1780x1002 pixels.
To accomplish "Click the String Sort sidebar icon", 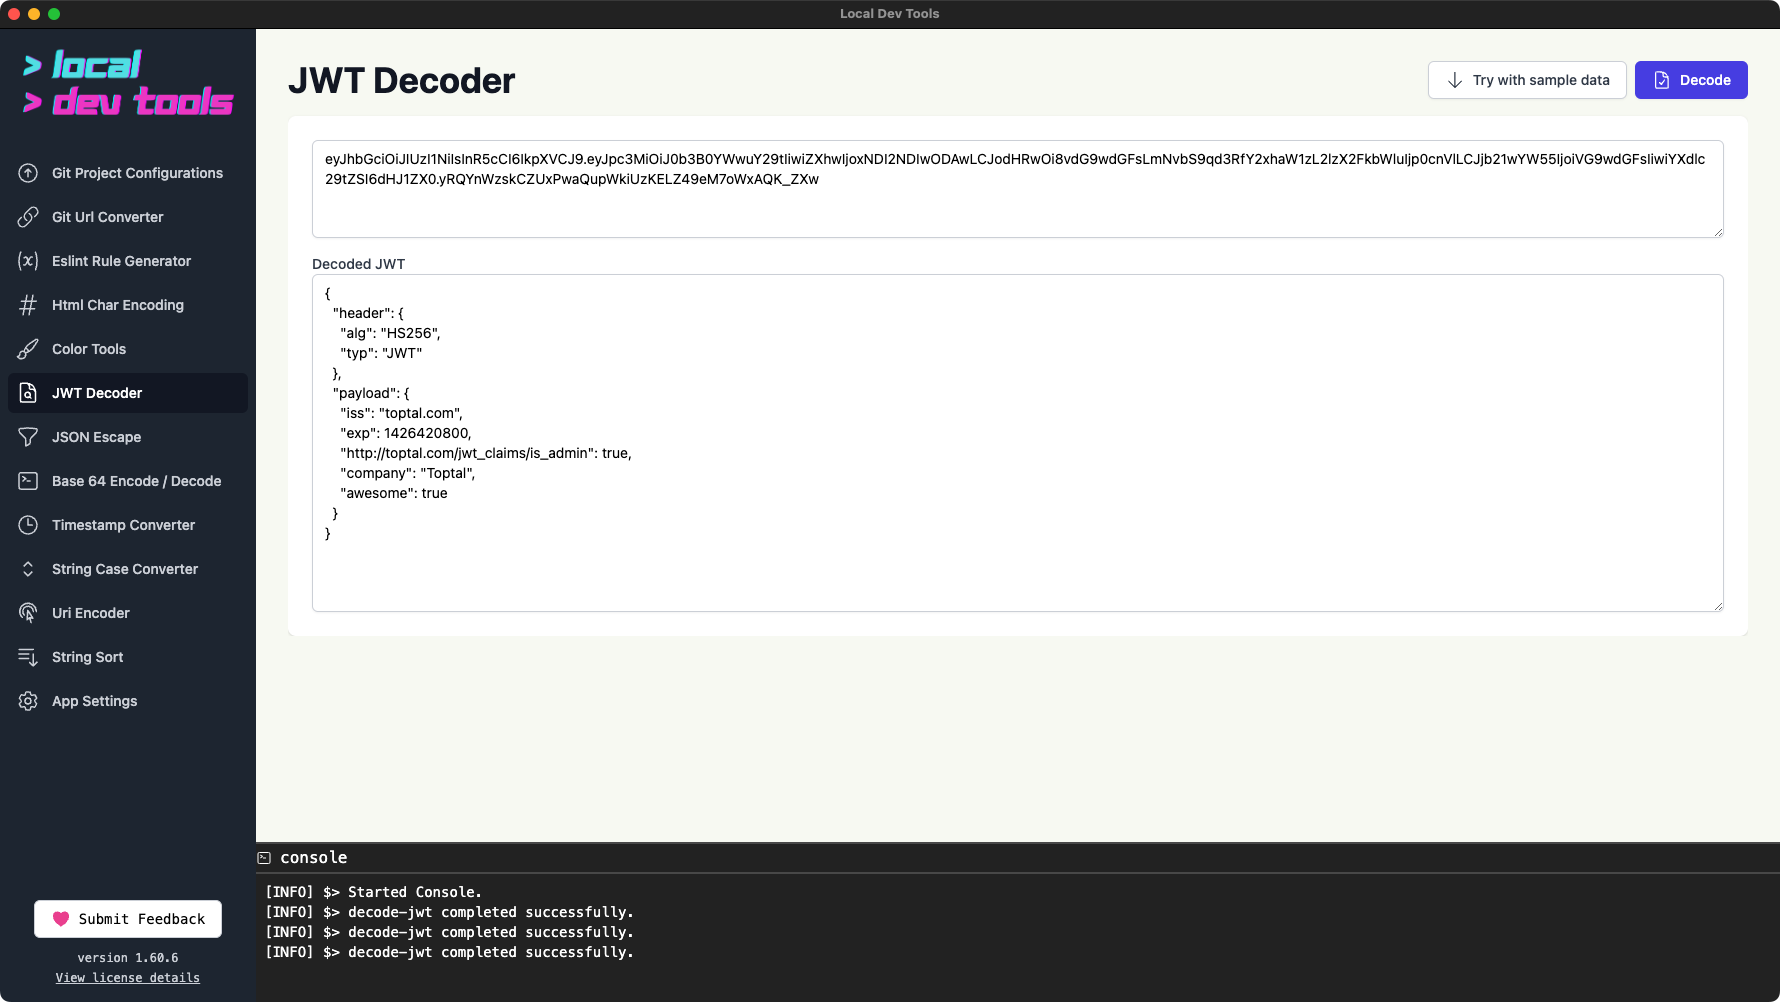I will point(28,657).
